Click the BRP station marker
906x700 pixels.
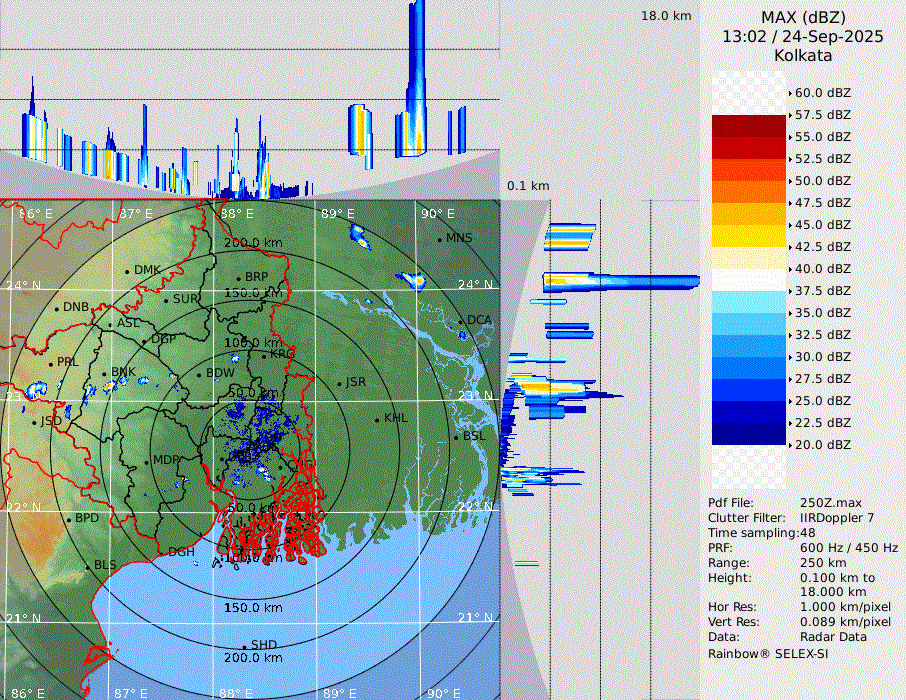[238, 278]
